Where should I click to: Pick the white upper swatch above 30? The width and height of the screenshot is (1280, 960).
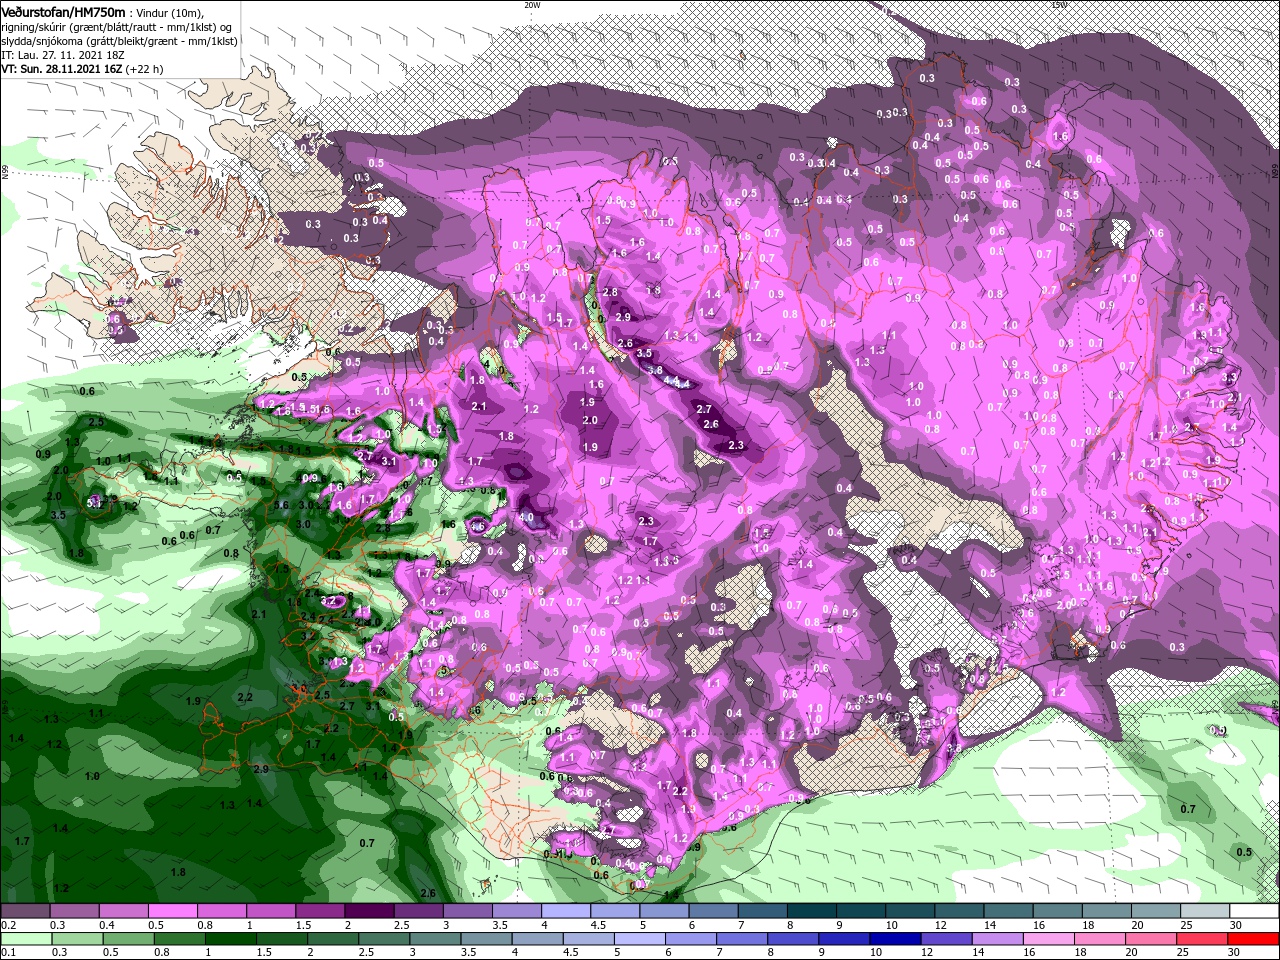[x=1253, y=912]
